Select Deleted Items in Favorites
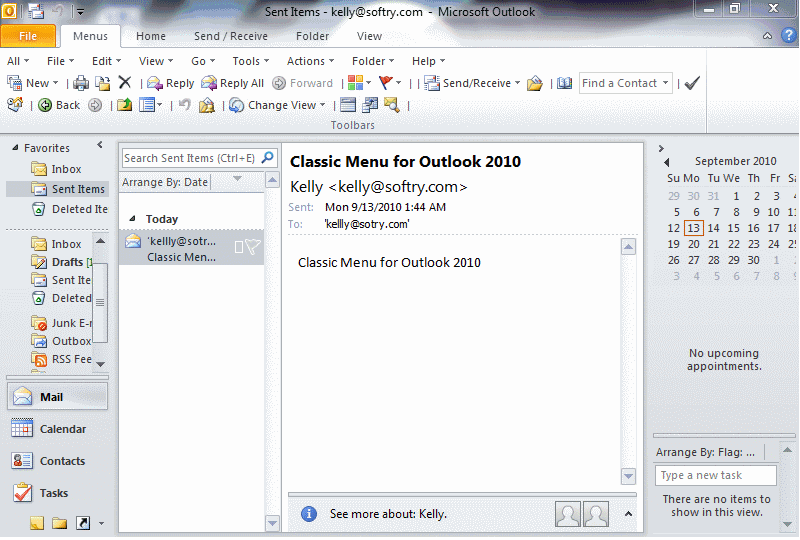Screen dimensions: 800x540 [69, 209]
